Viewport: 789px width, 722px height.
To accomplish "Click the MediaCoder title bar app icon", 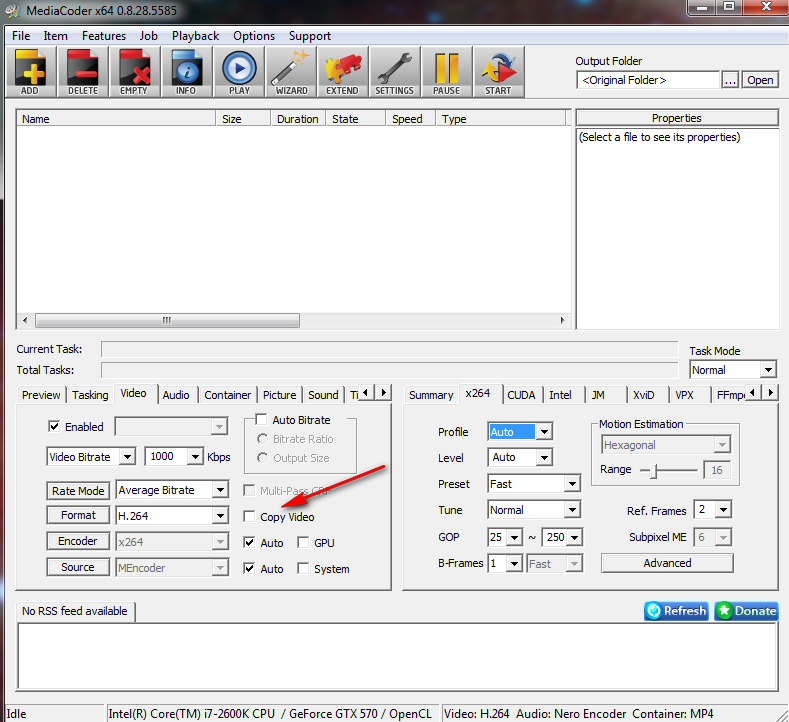I will tap(13, 11).
